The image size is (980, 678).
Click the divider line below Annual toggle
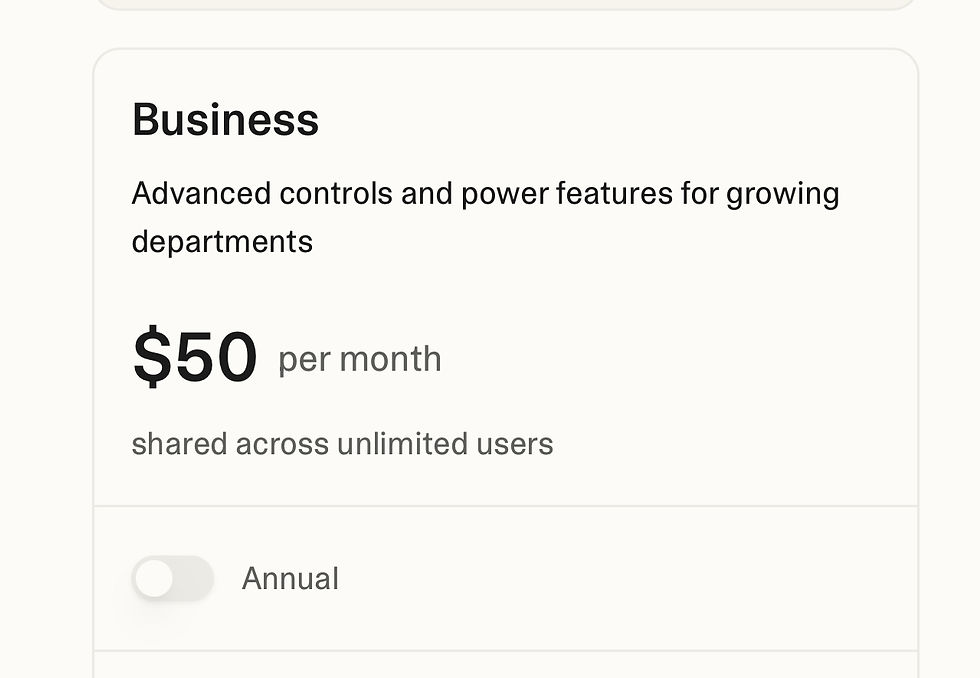[x=505, y=651]
